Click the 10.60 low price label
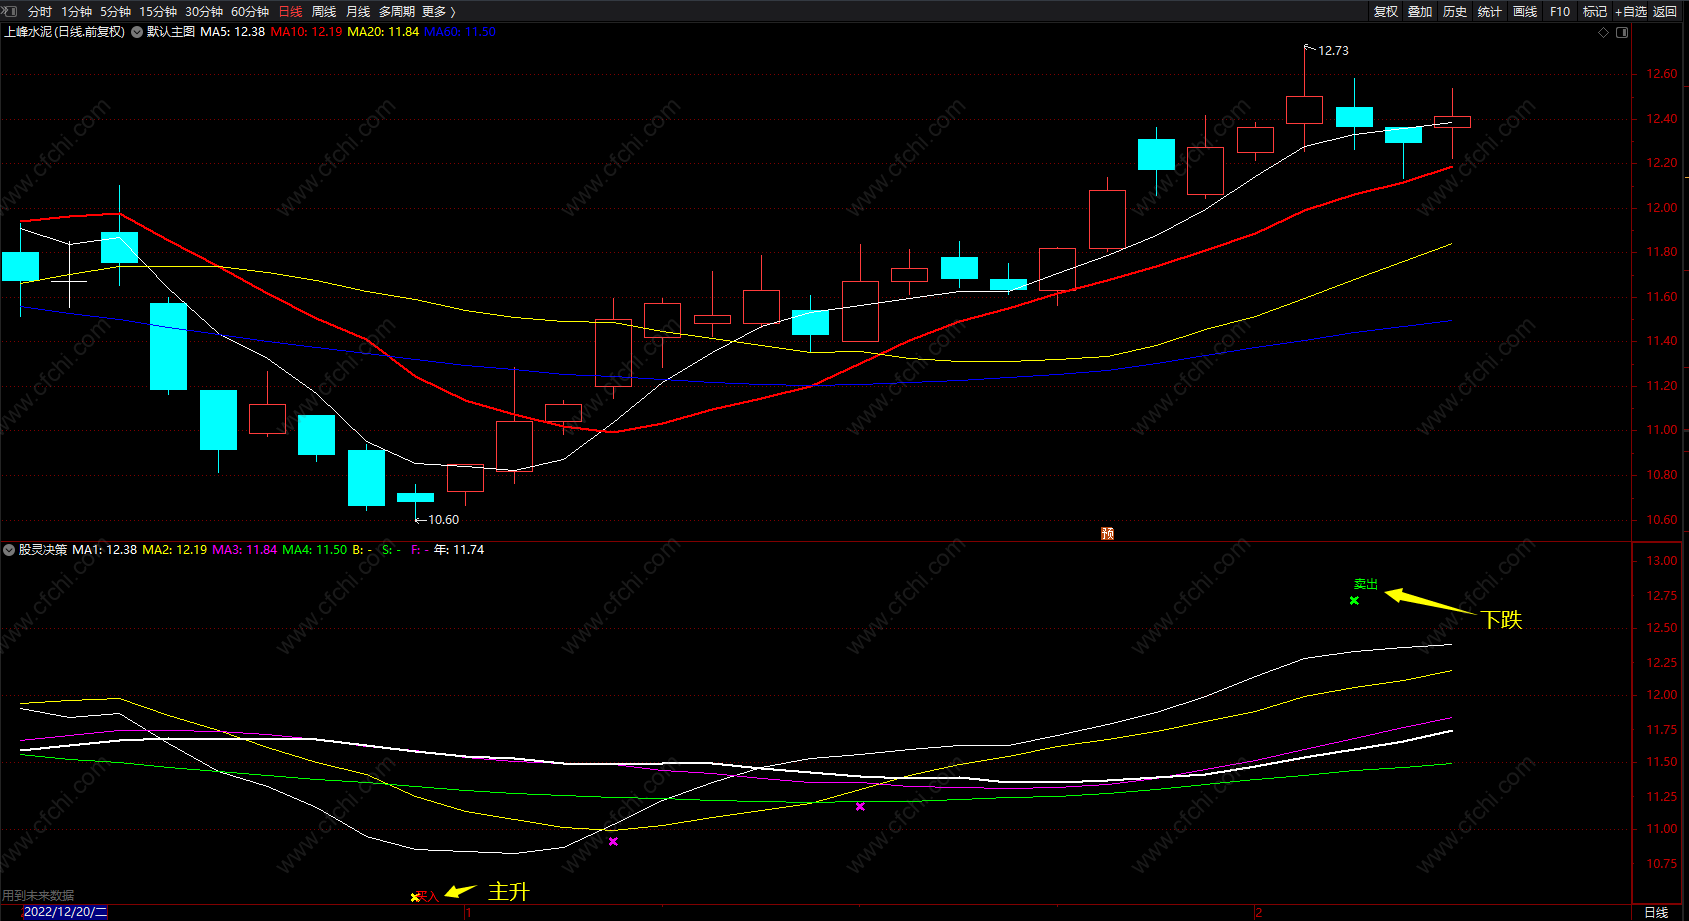 pos(444,520)
